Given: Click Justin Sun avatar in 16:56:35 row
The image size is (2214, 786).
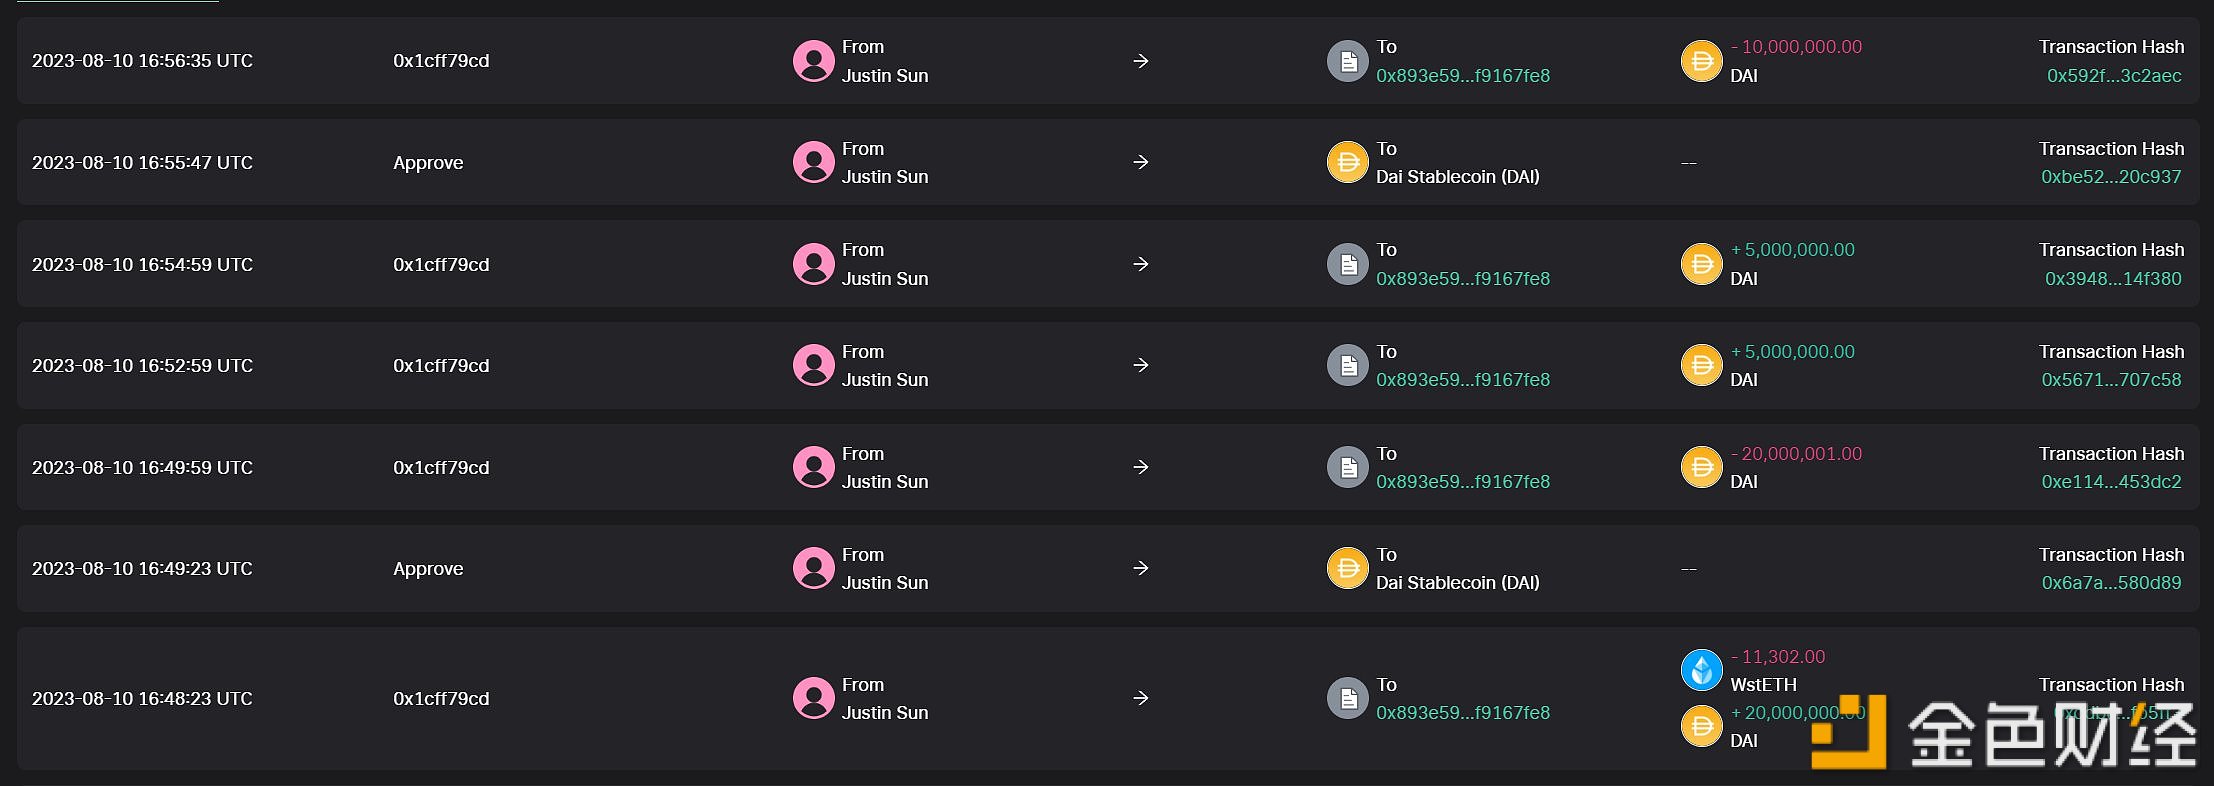Looking at the screenshot, I should pyautogui.click(x=813, y=61).
